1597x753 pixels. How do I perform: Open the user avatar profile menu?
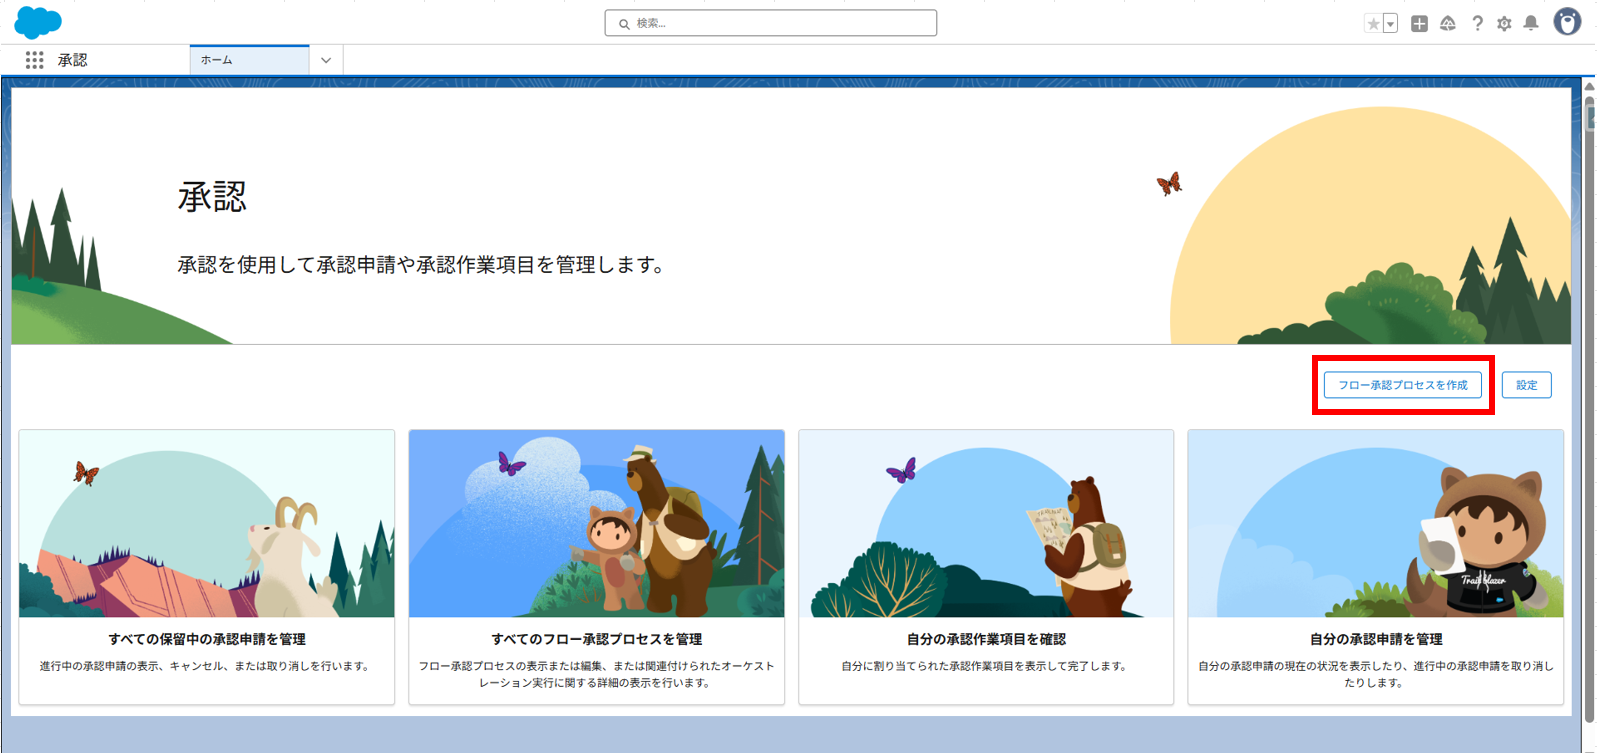[x=1567, y=22]
